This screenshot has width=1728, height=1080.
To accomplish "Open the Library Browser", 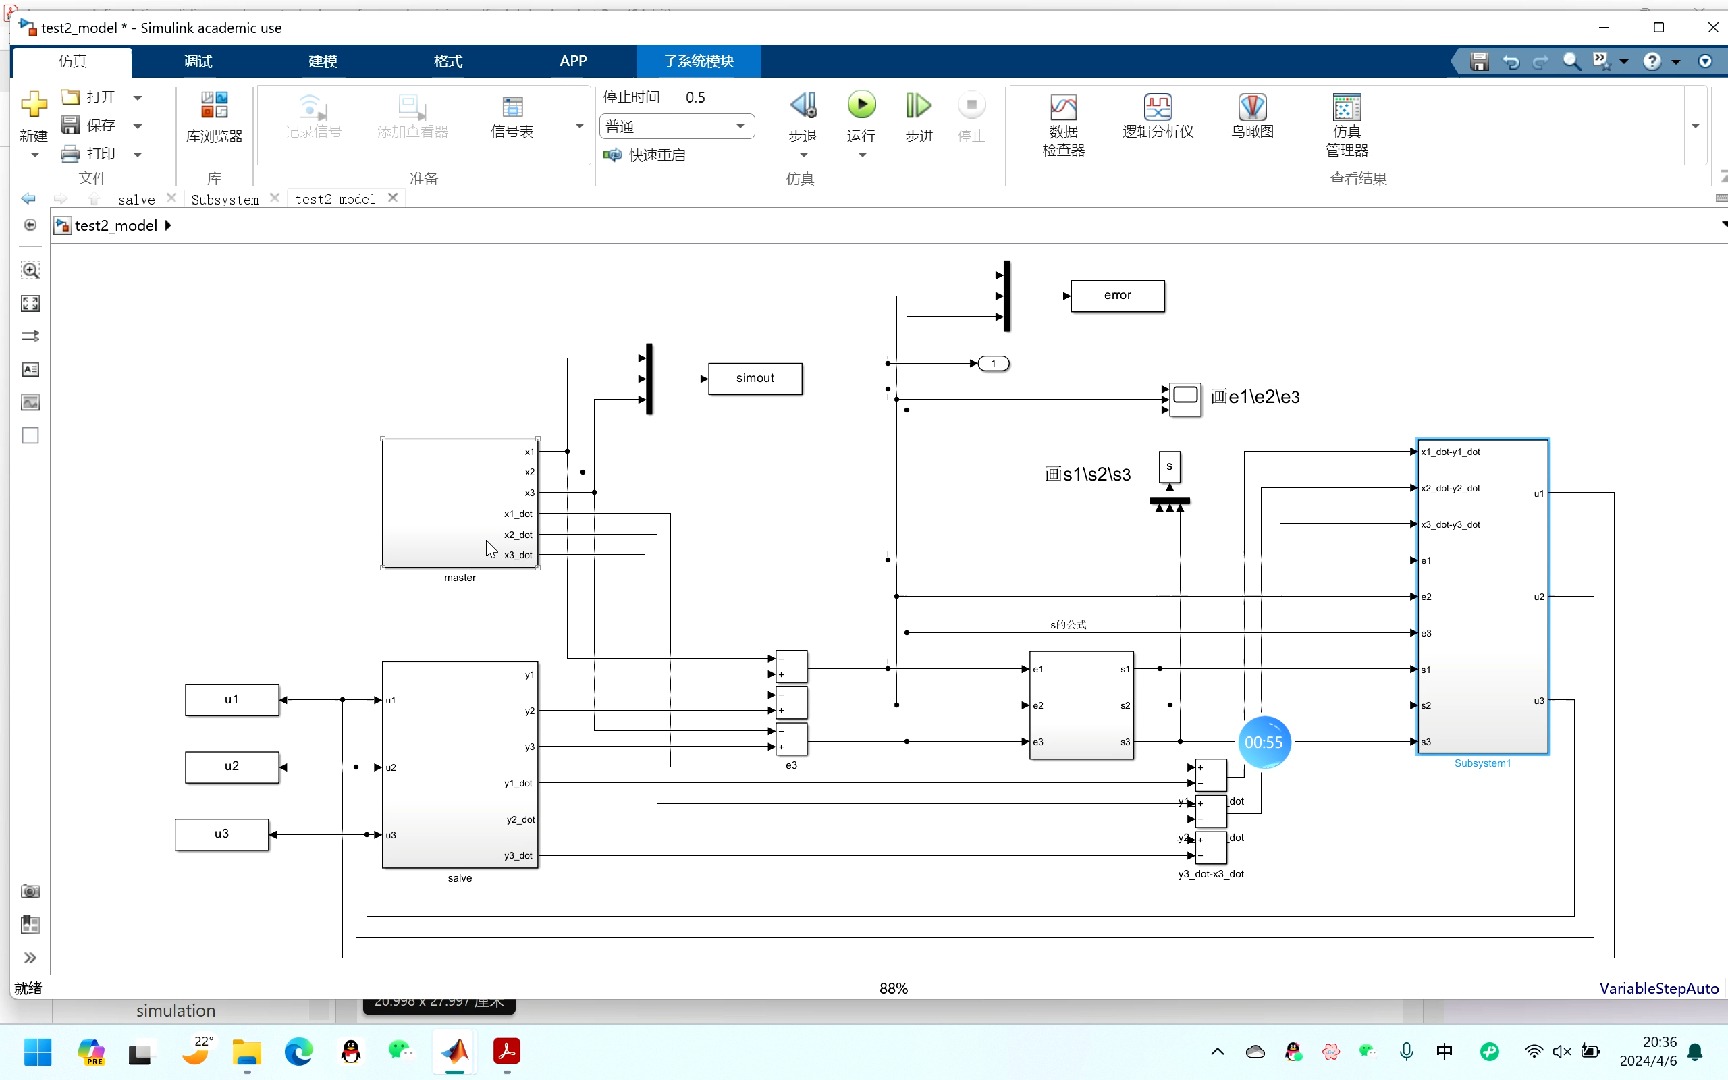I will pyautogui.click(x=214, y=116).
